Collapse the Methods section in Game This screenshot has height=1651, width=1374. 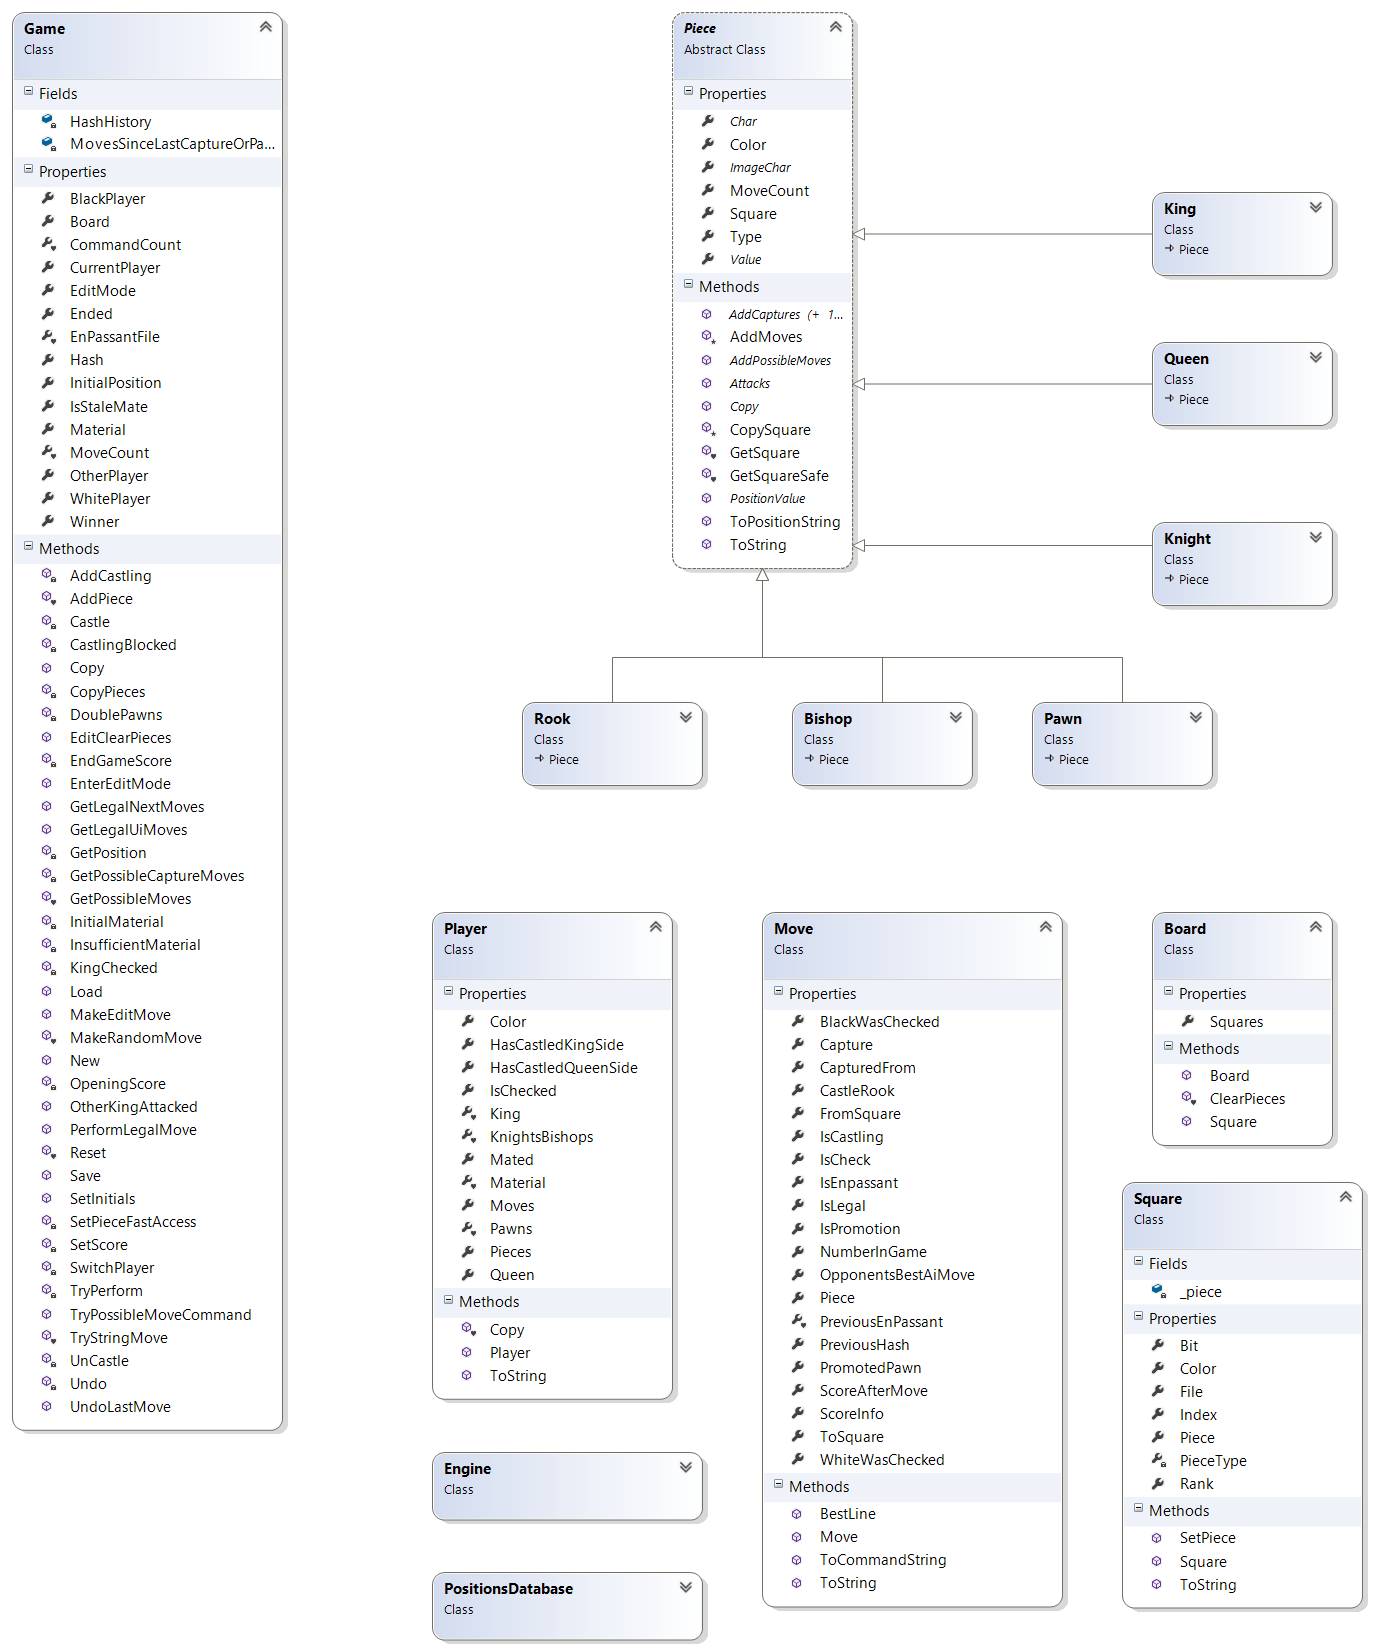(28, 546)
